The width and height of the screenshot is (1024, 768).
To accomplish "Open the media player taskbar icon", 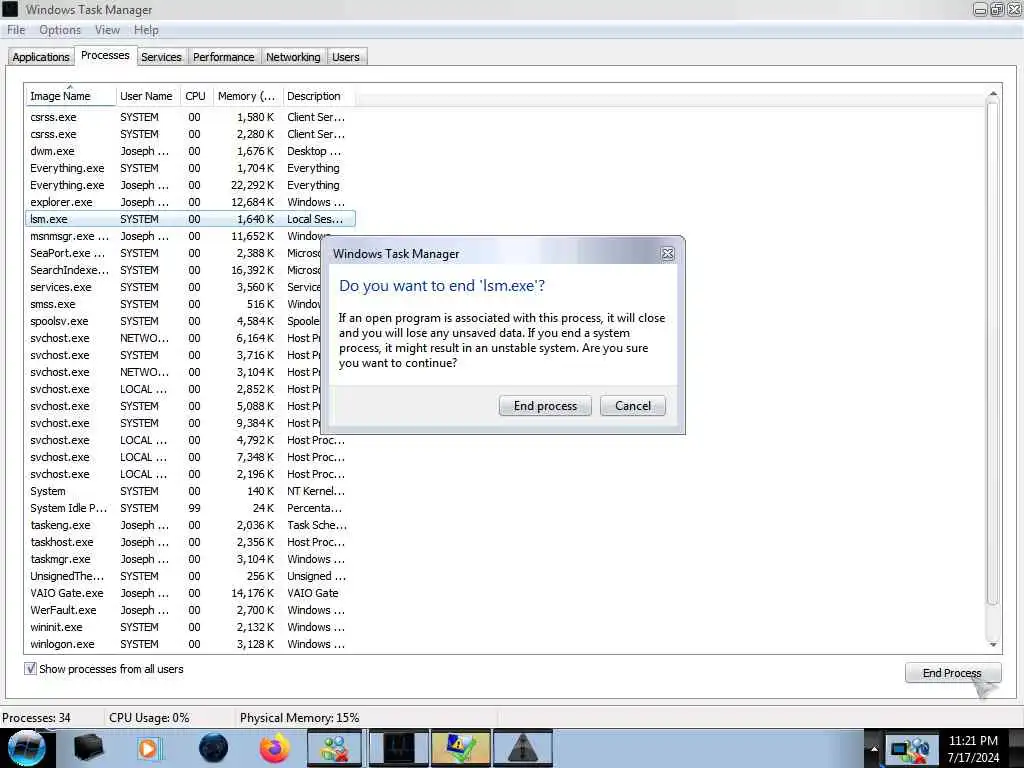I will (x=150, y=748).
